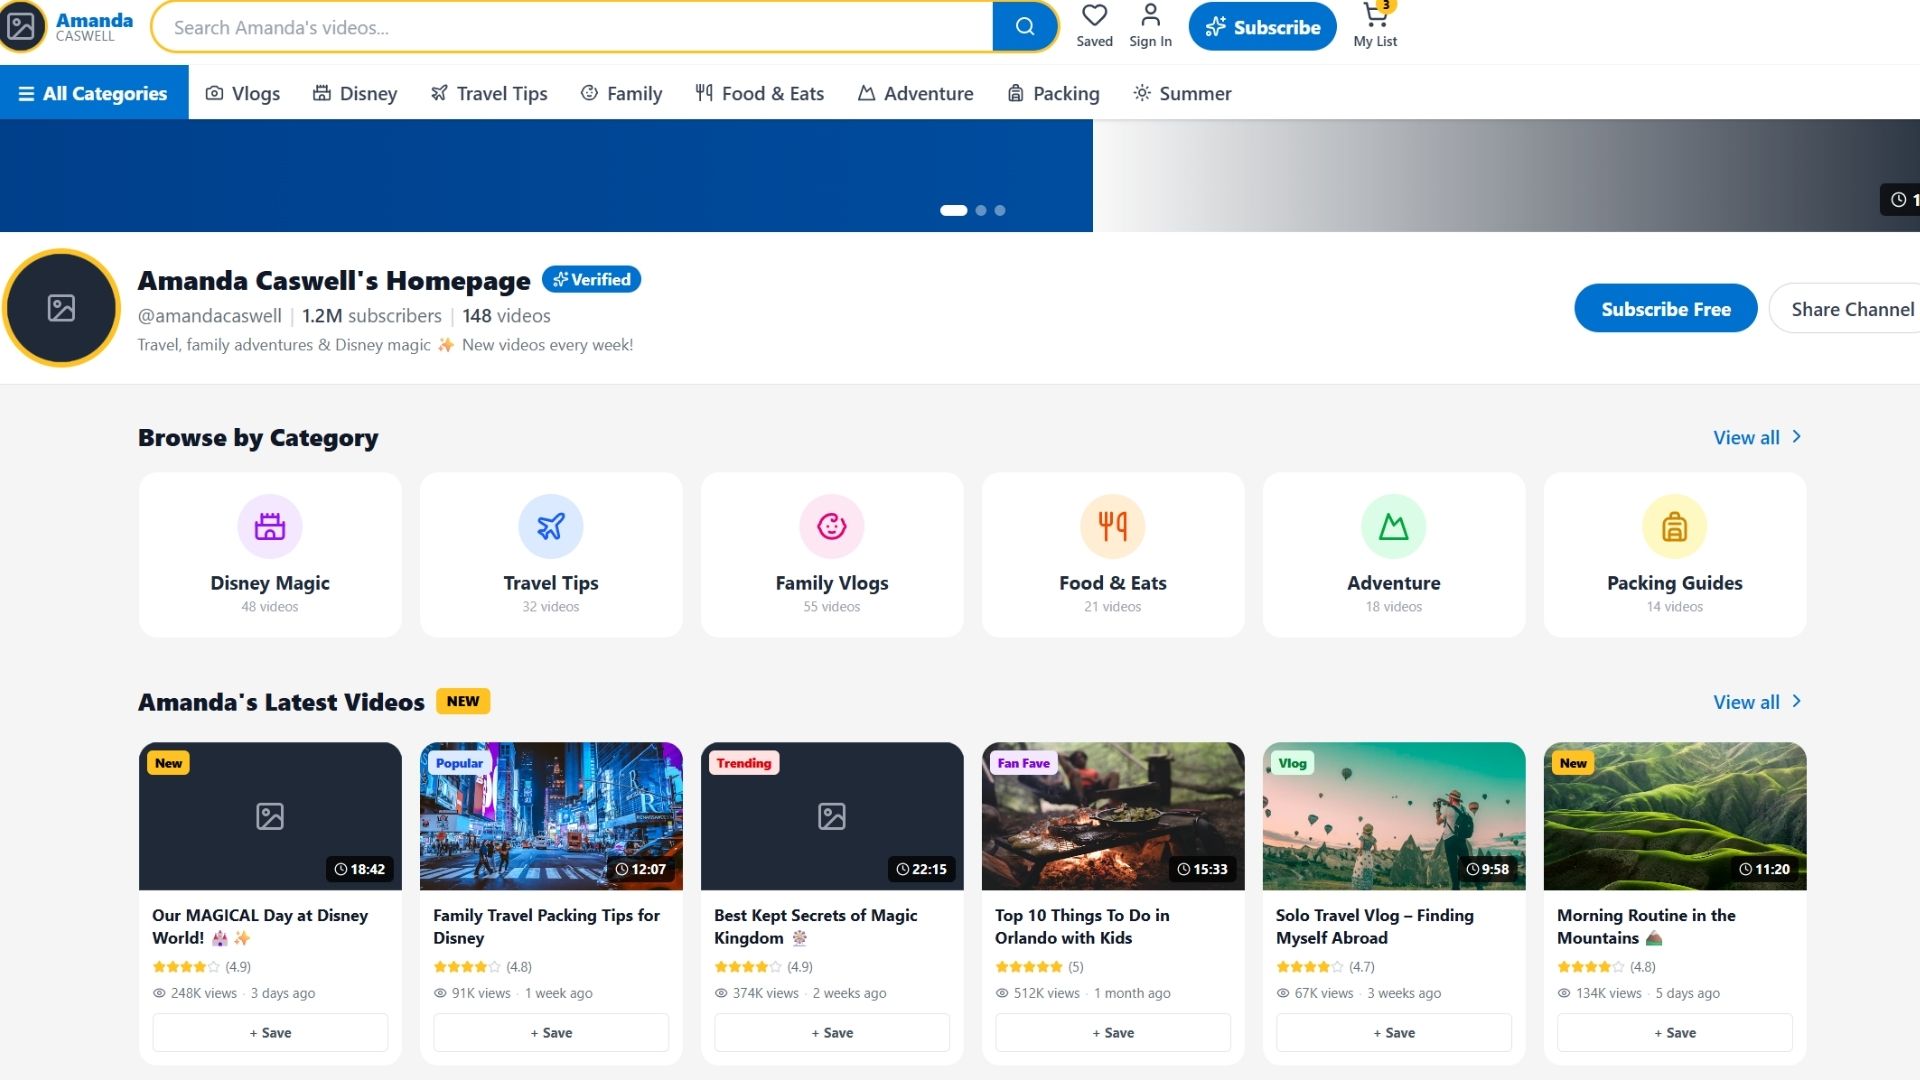Image resolution: width=1920 pixels, height=1080 pixels.
Task: Click the search input field
Action: coord(570,27)
